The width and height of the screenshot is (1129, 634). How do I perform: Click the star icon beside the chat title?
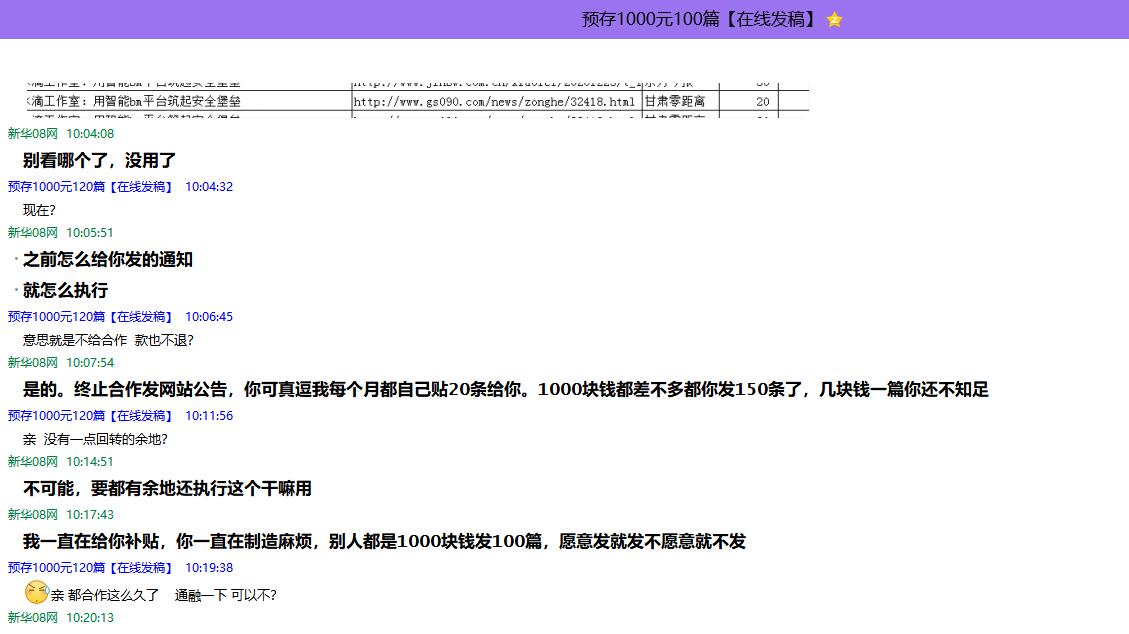[x=834, y=20]
